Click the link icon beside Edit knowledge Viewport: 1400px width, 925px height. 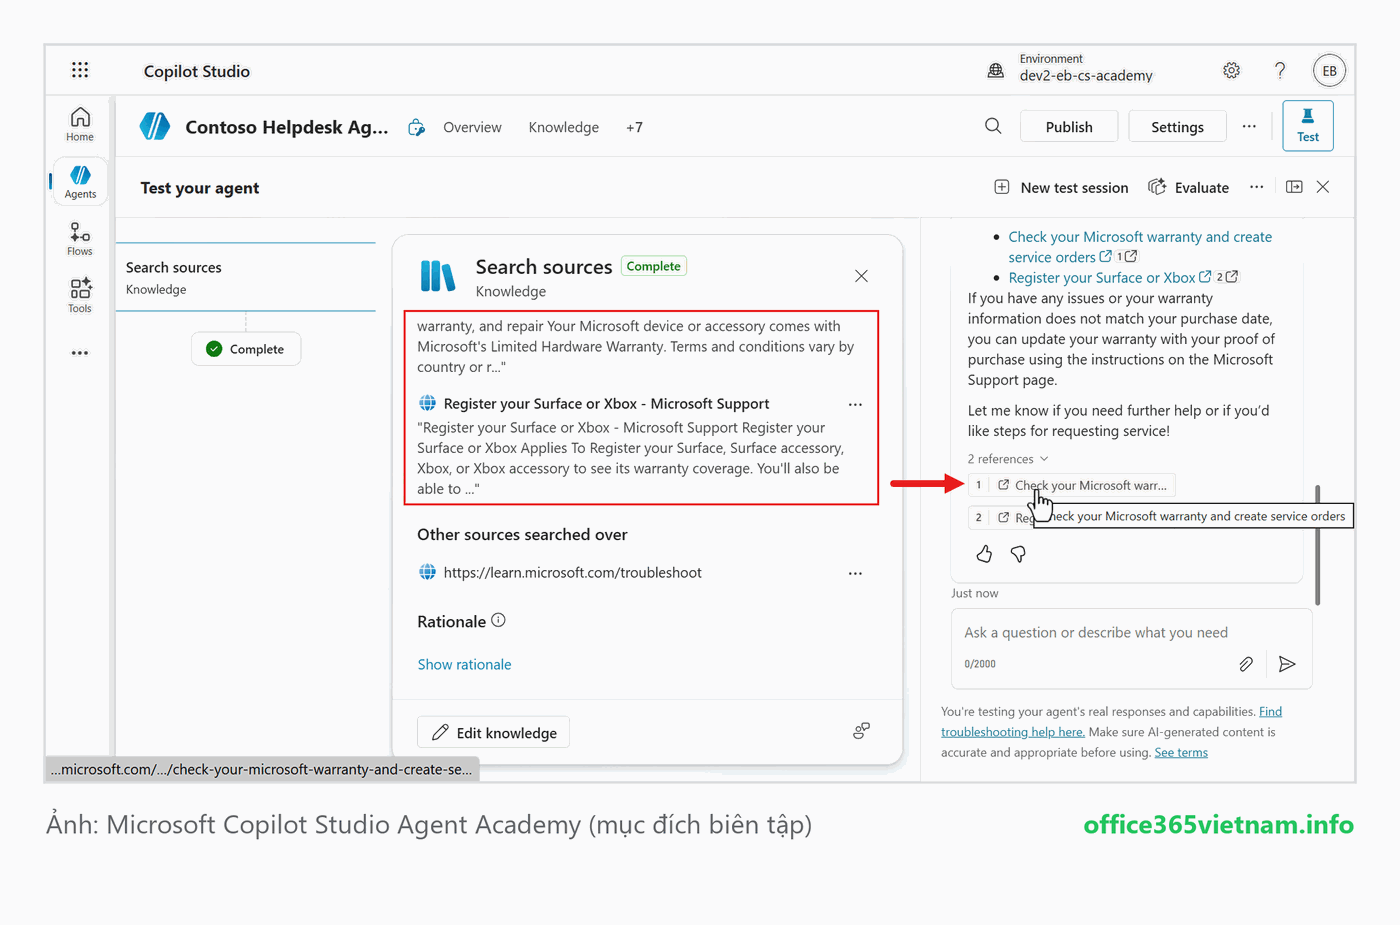[861, 731]
